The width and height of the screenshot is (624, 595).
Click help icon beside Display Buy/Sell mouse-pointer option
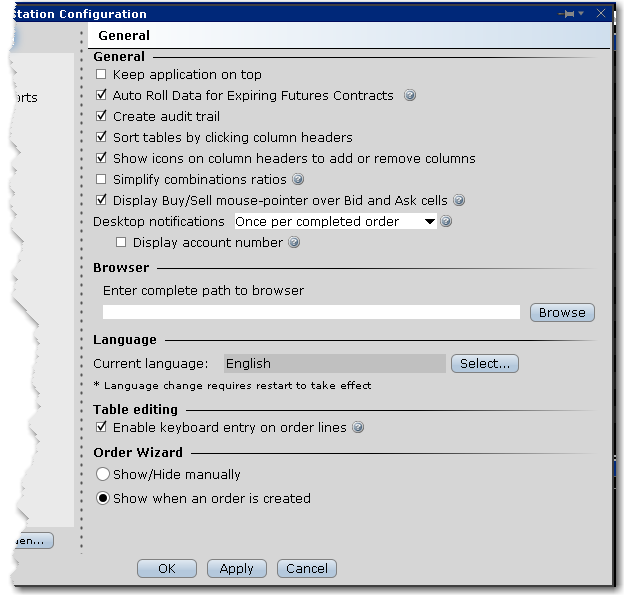click(x=459, y=201)
